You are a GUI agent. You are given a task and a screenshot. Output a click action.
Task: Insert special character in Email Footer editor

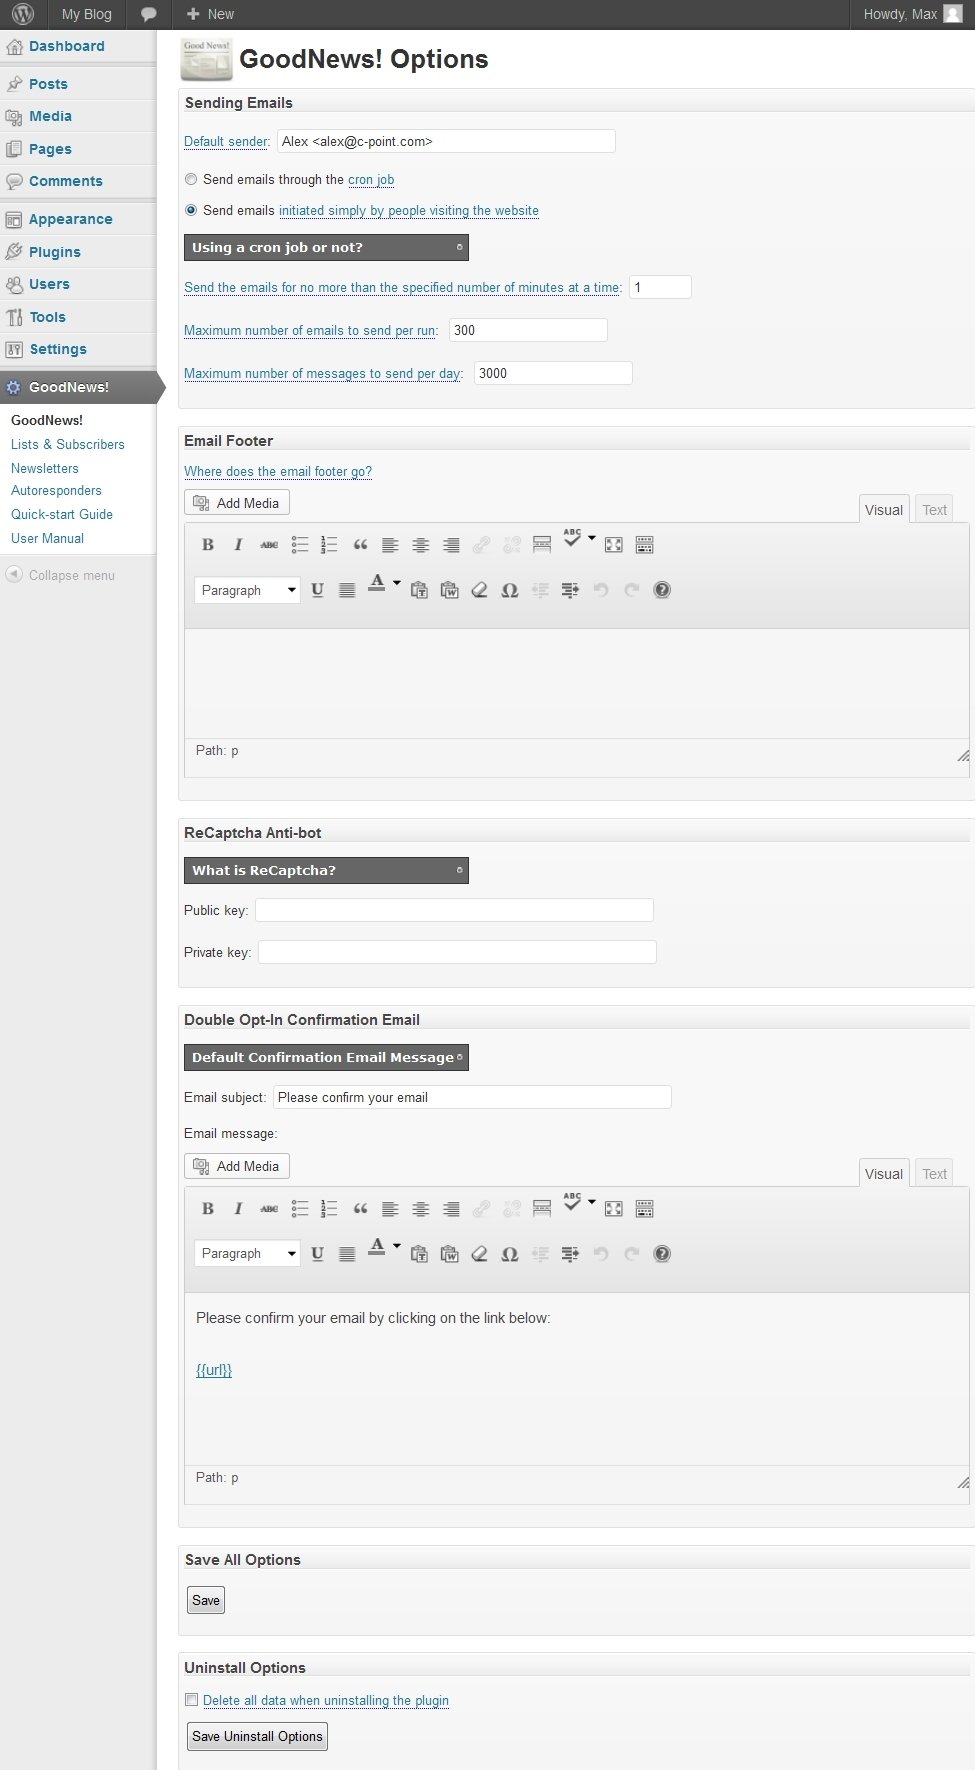(510, 590)
